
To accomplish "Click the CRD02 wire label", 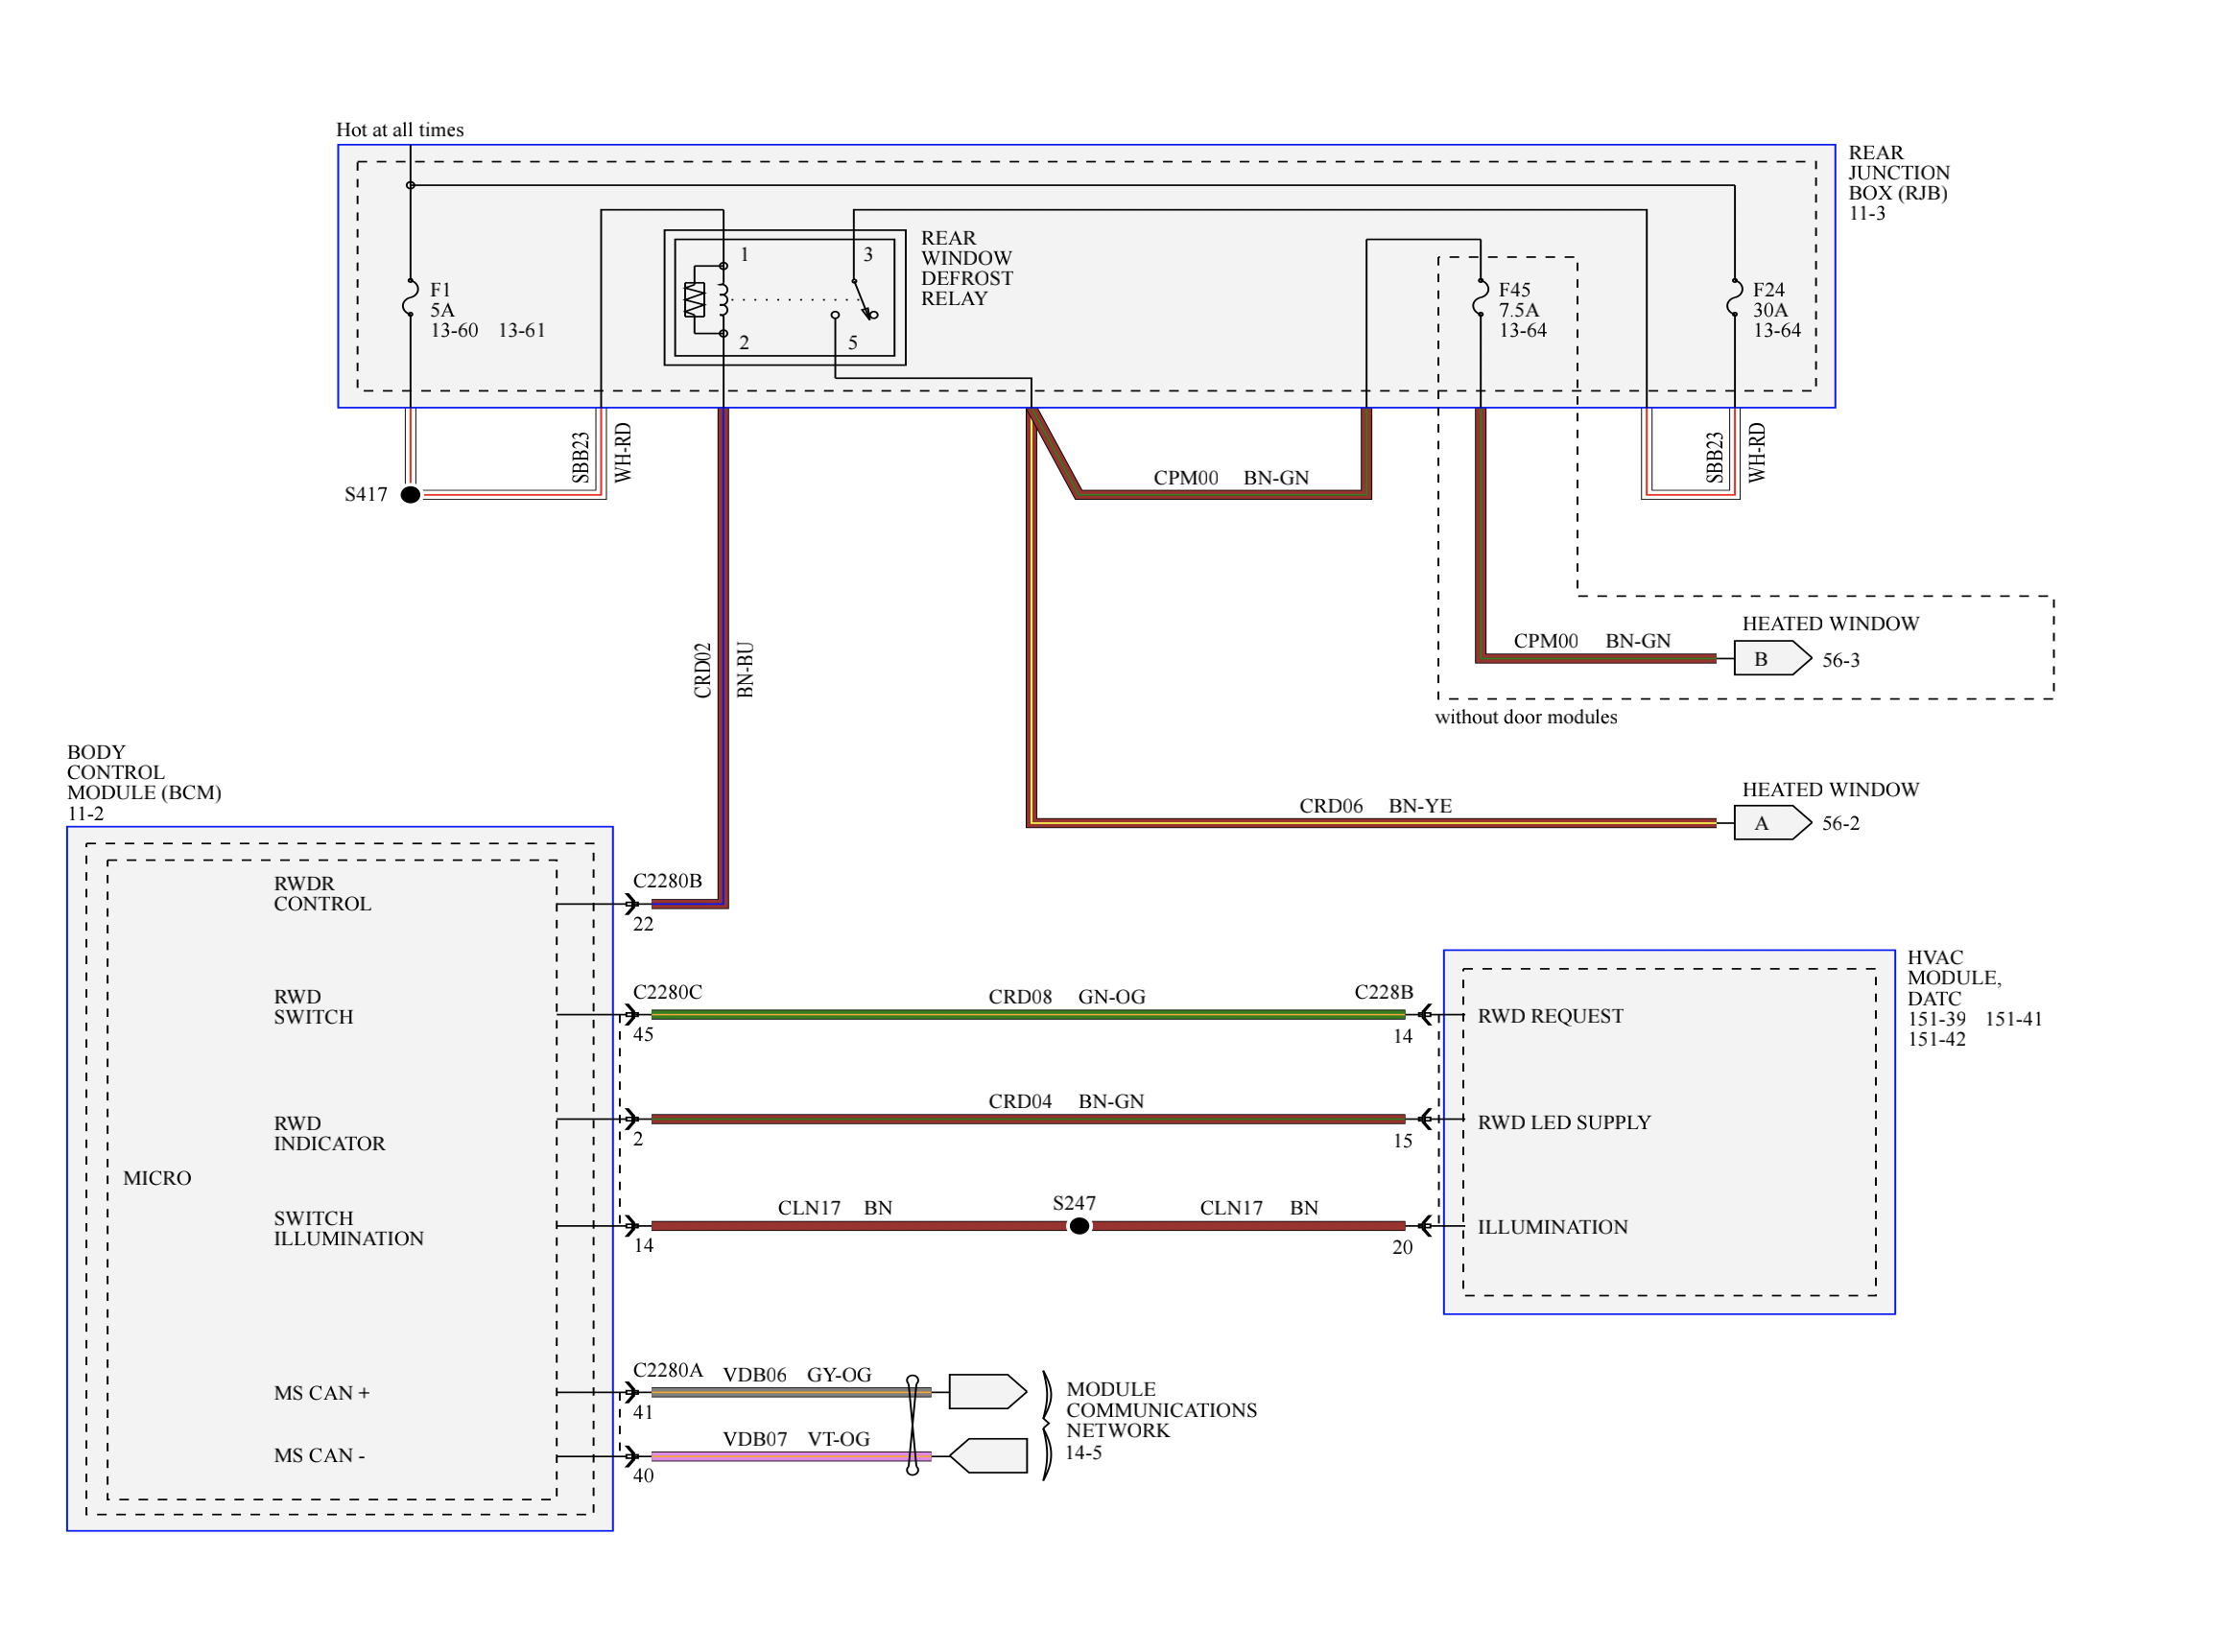I will tap(702, 670).
